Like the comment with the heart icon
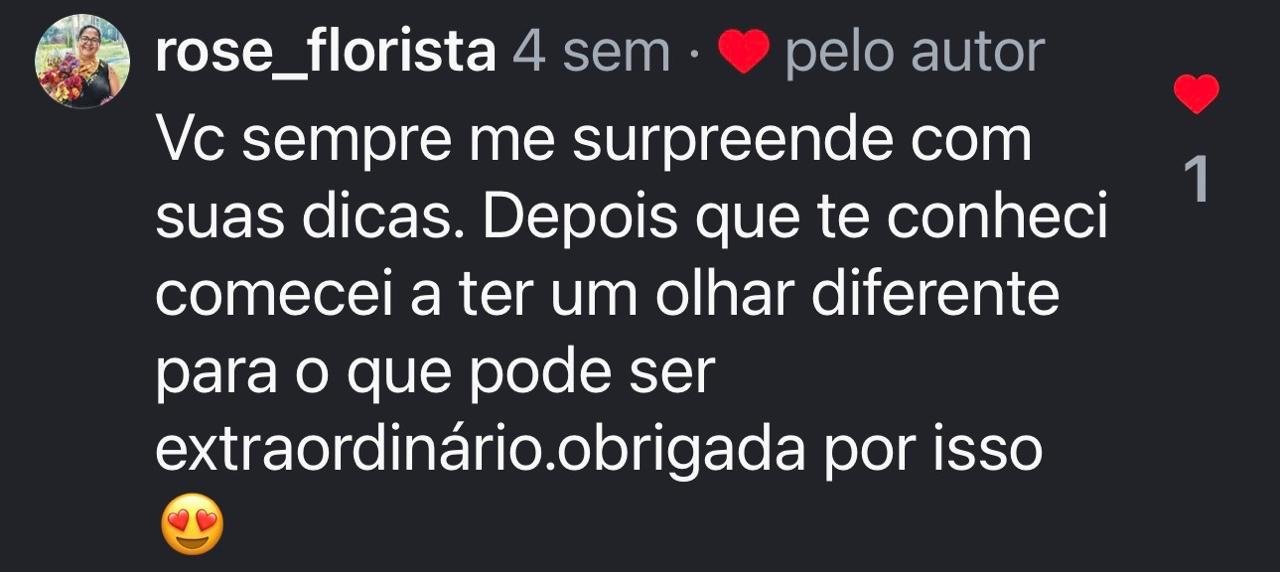 point(1196,94)
